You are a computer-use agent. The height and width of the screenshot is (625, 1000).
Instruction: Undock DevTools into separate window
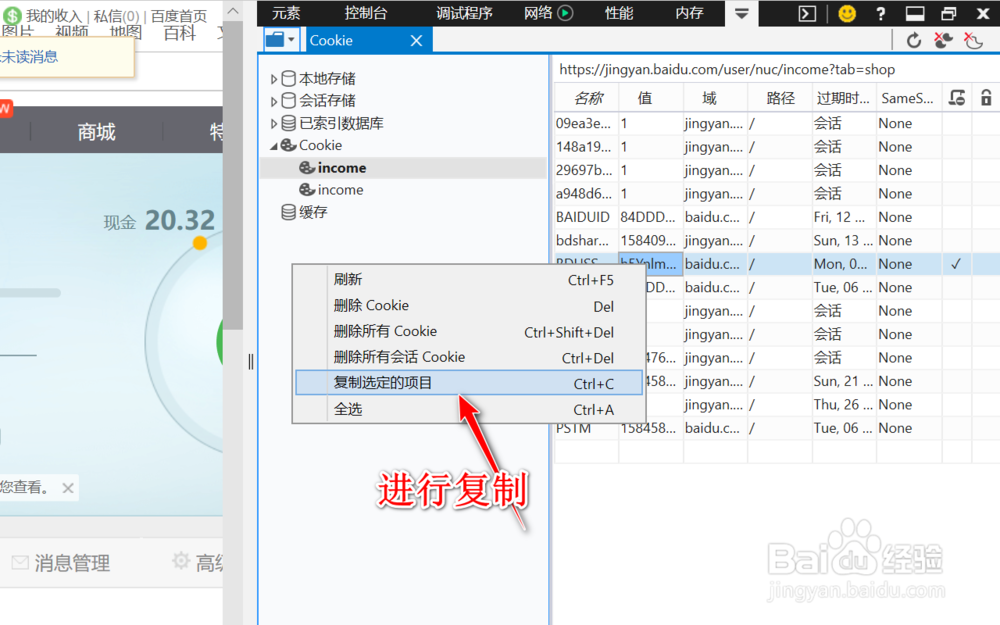948,13
